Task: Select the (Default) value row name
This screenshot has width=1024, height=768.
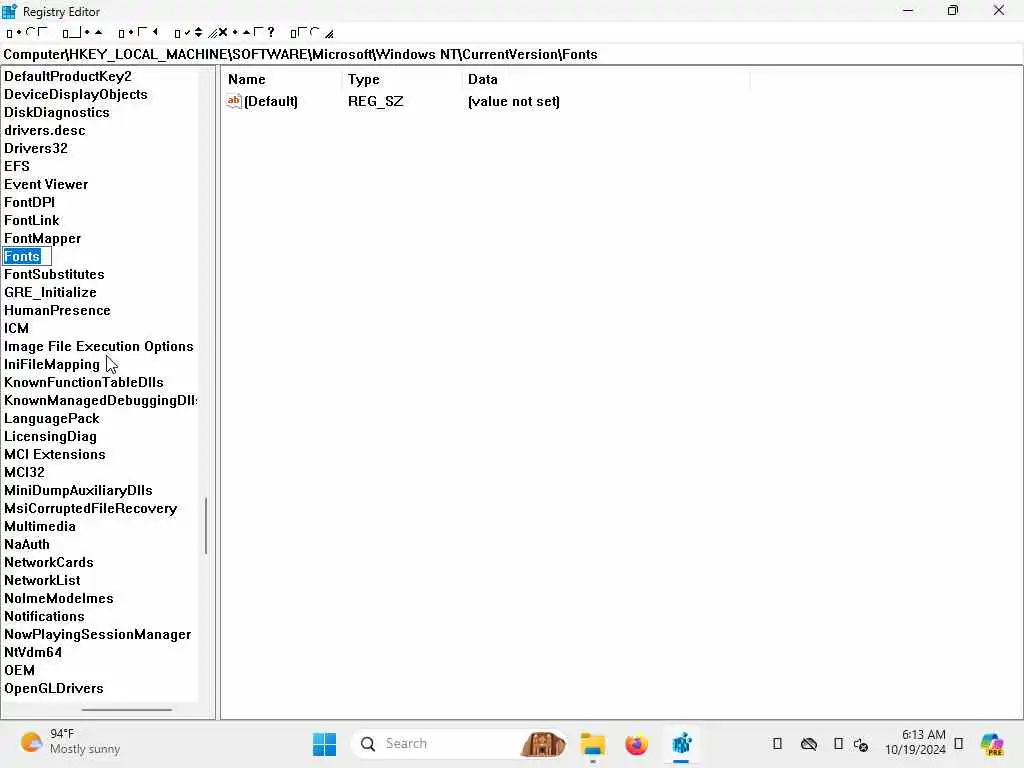Action: coord(270,101)
